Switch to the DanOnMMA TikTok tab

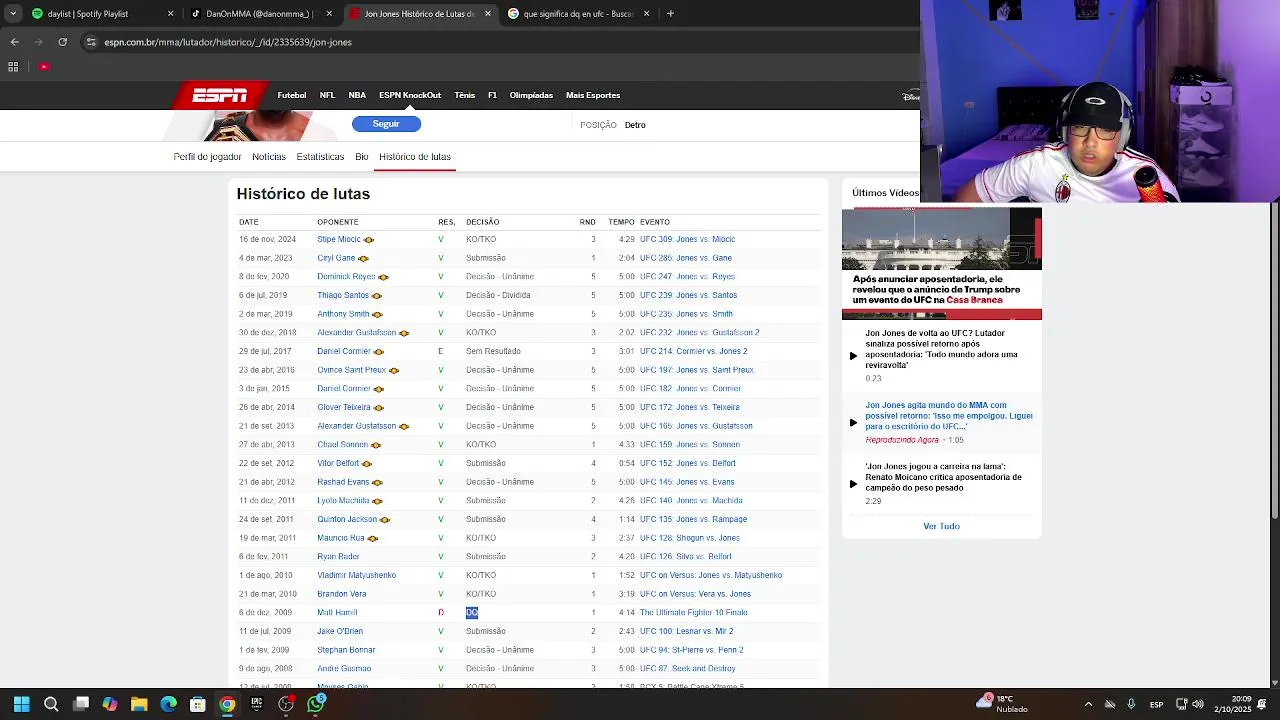(259, 14)
